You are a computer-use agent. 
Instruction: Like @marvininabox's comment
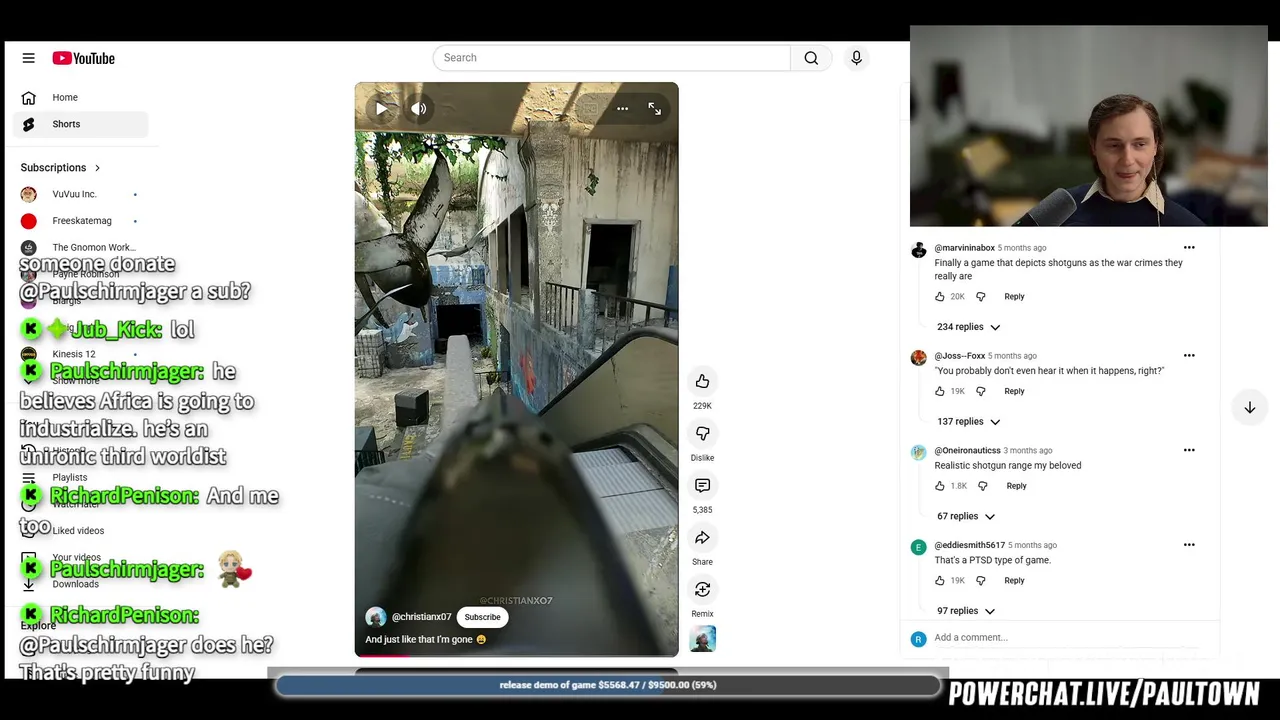(939, 297)
